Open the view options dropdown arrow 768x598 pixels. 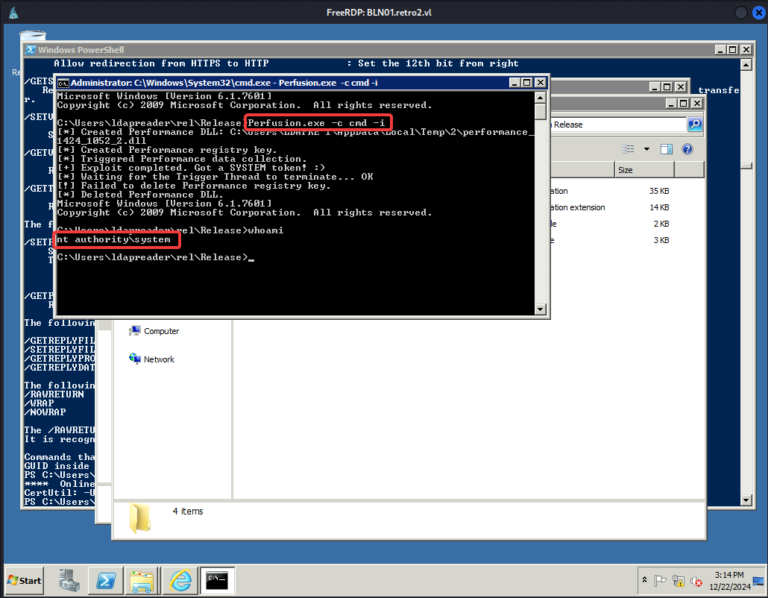647,149
